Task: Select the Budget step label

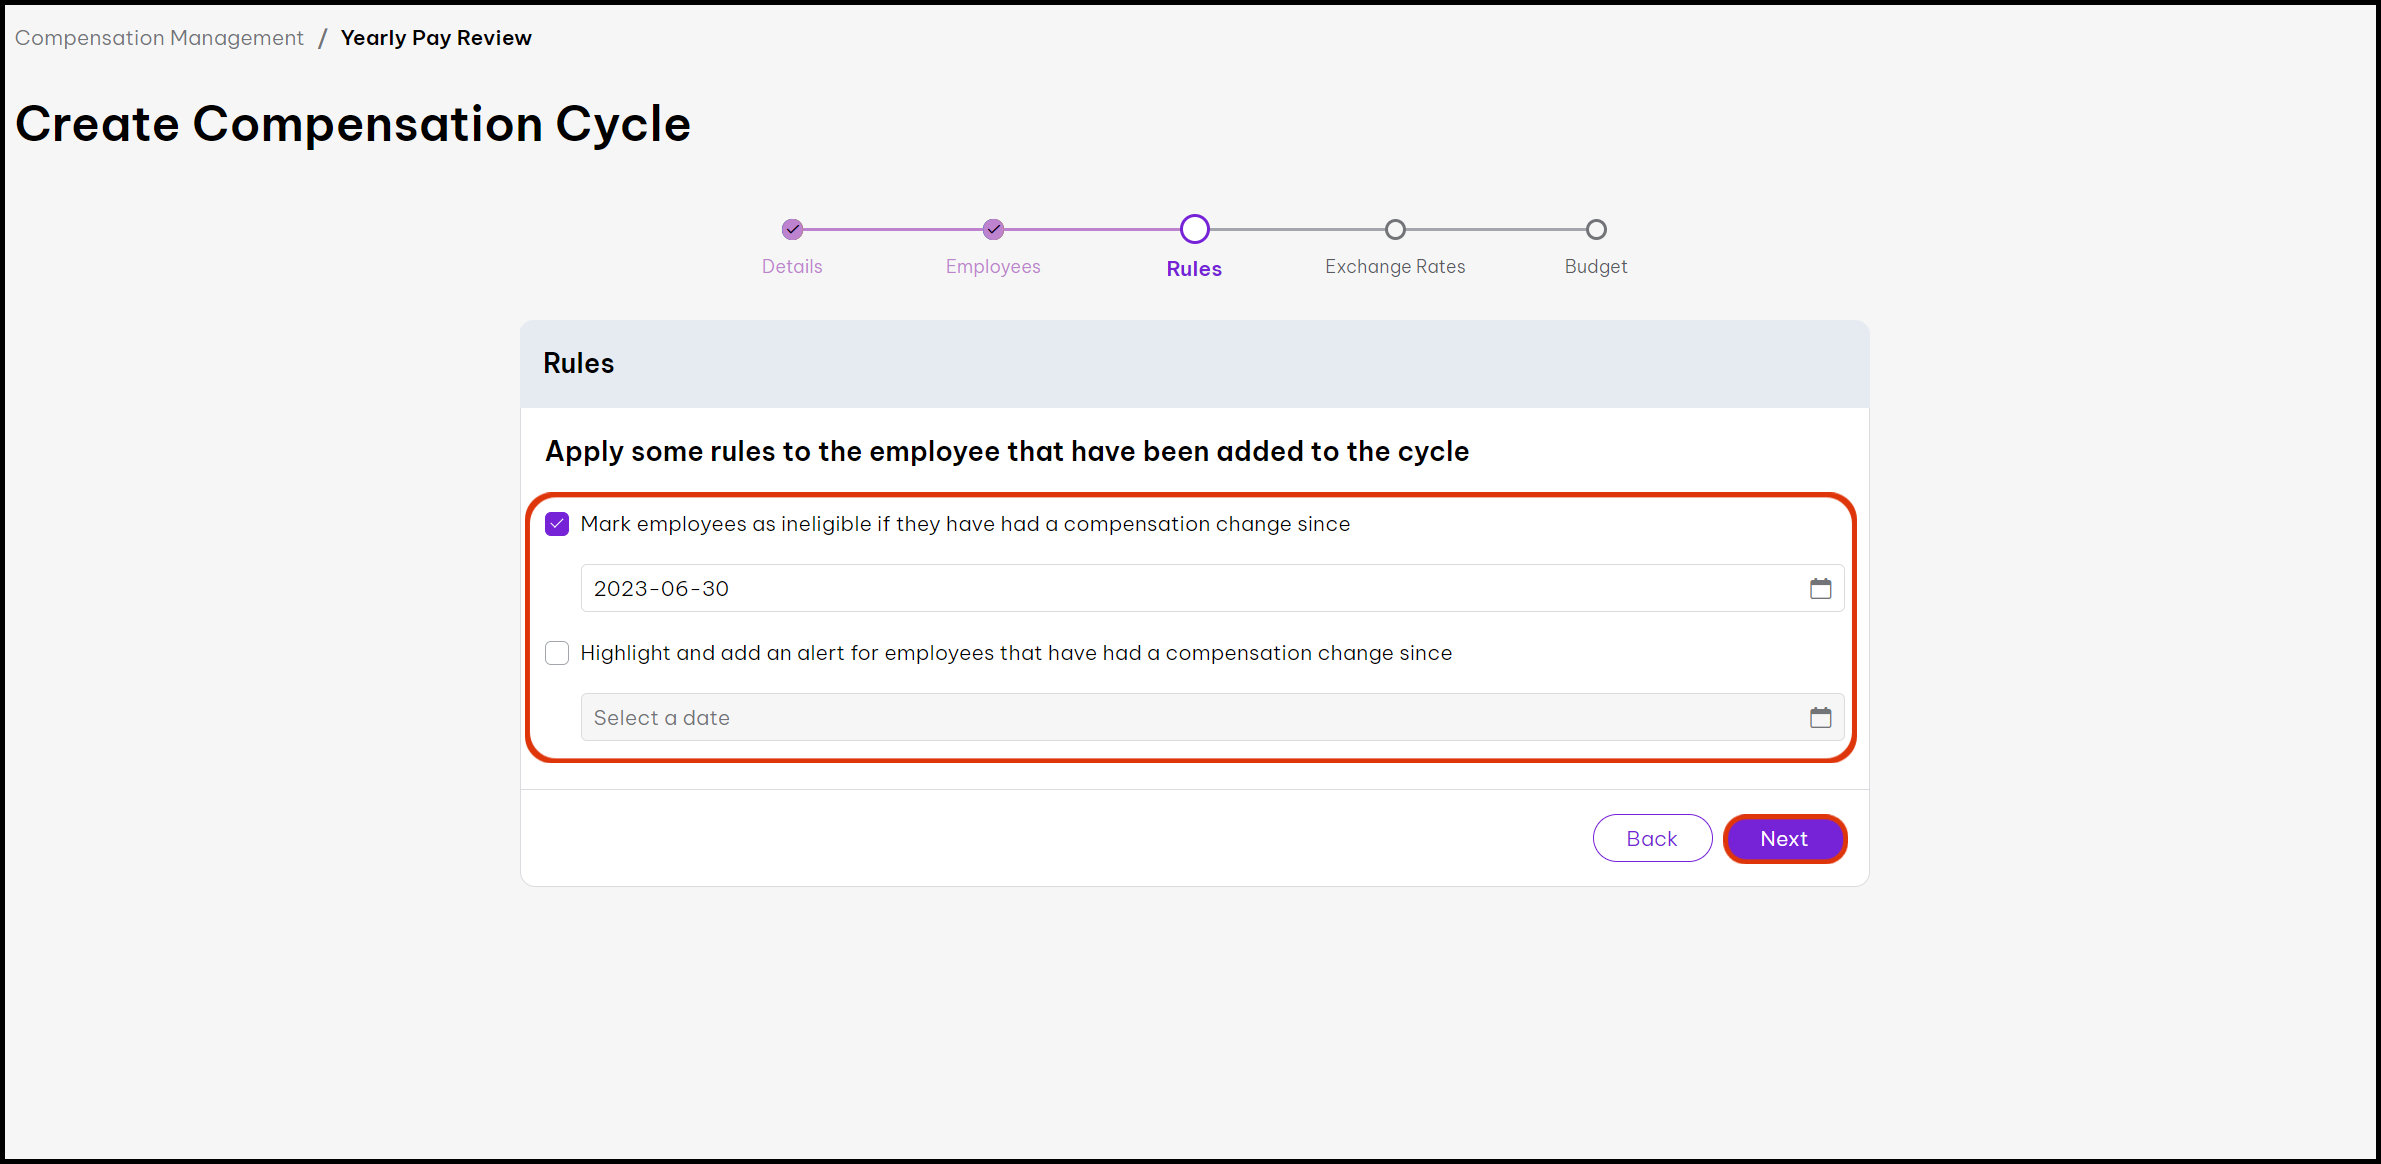Action: pyautogui.click(x=1596, y=267)
